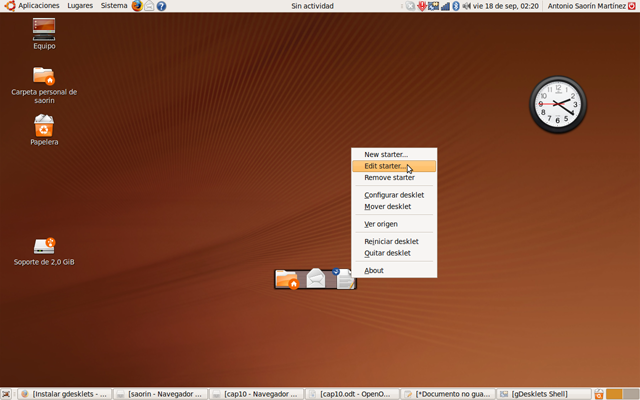Image resolution: width=640 pixels, height=400 pixels.
Task: Click the analog clock desklet
Action: pos(557,105)
